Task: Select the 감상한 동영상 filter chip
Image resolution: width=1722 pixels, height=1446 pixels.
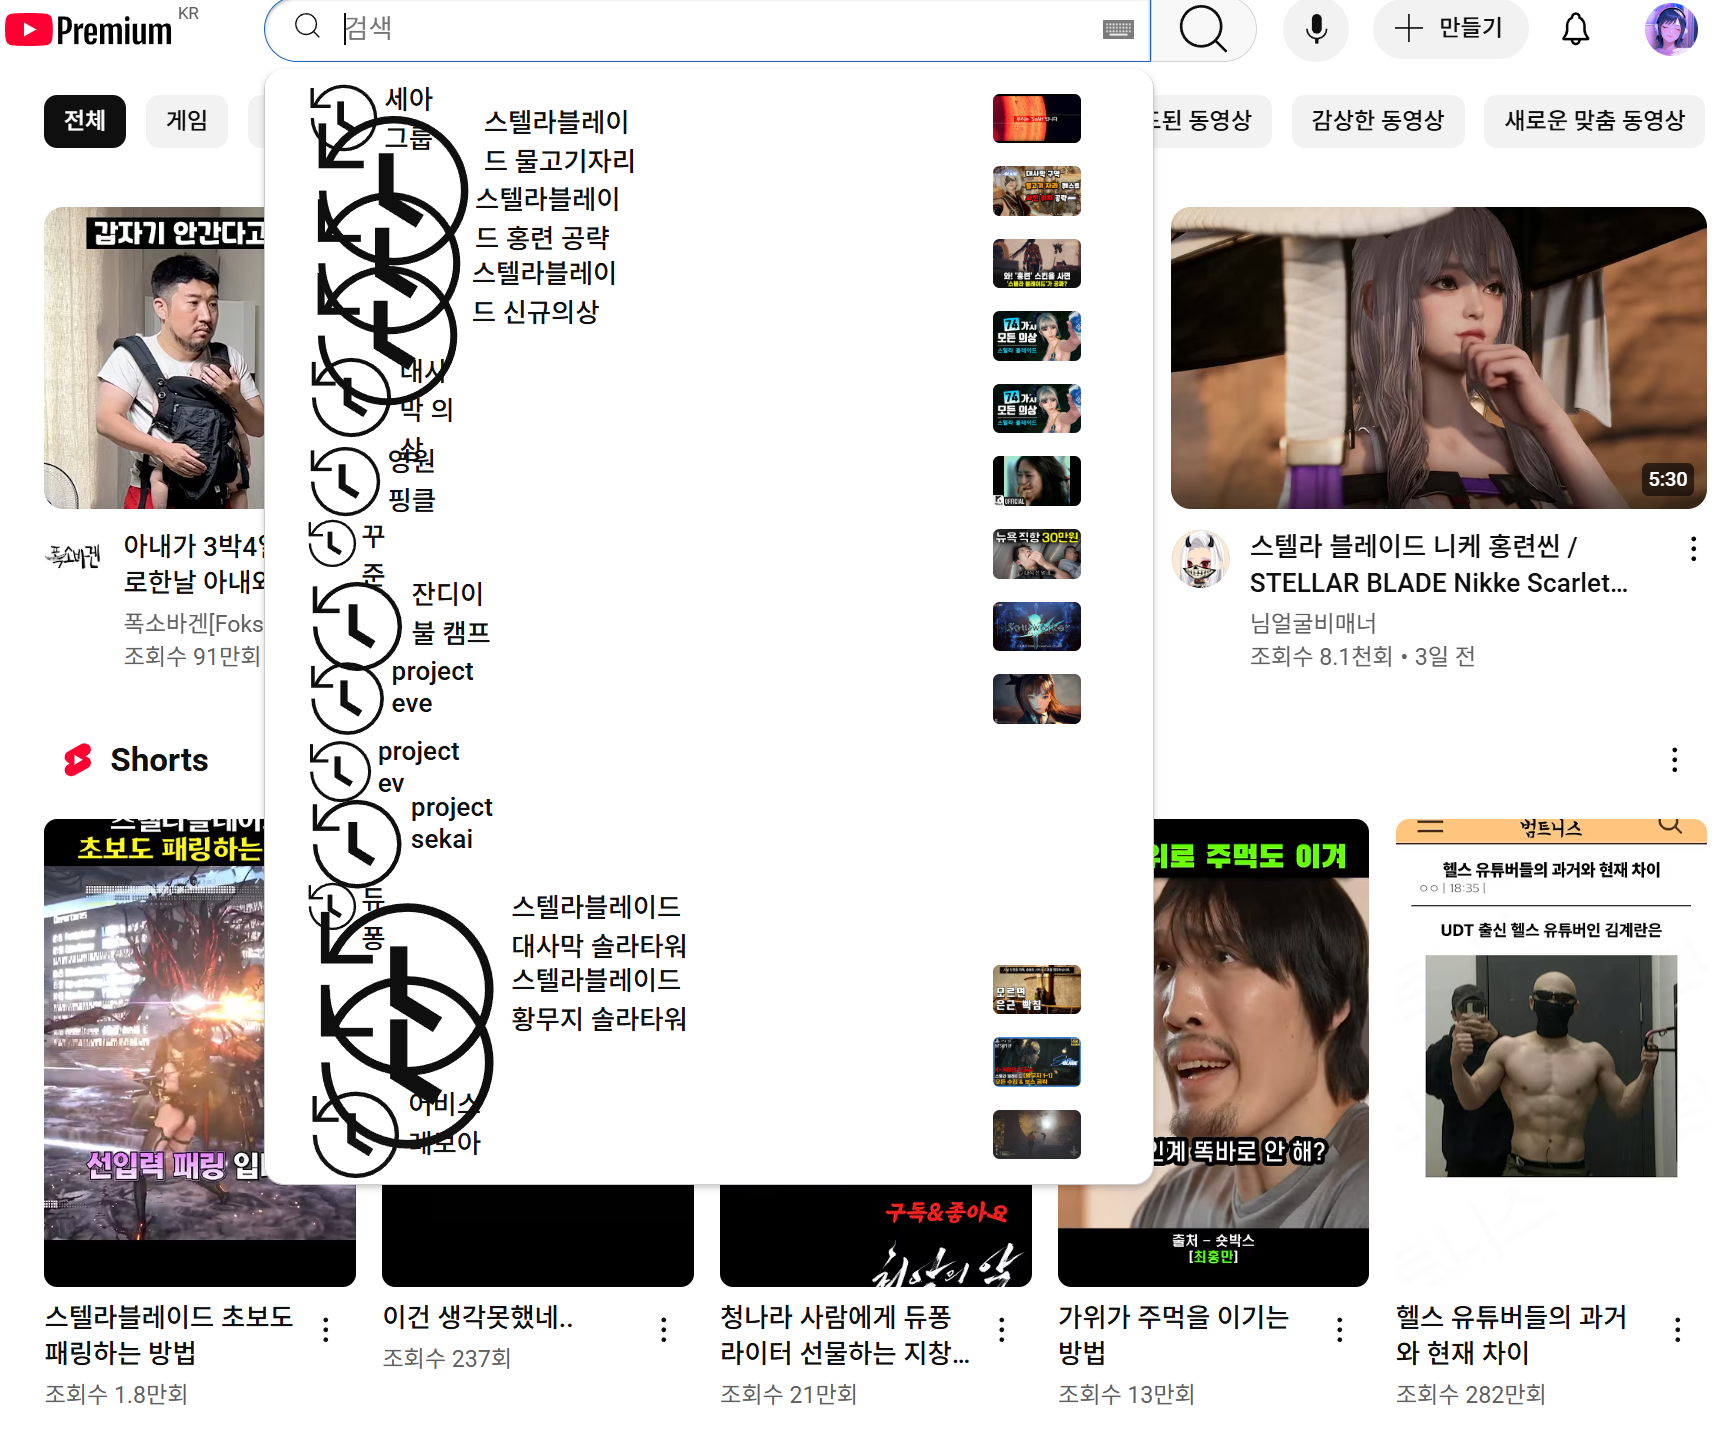Action: [x=1378, y=121]
